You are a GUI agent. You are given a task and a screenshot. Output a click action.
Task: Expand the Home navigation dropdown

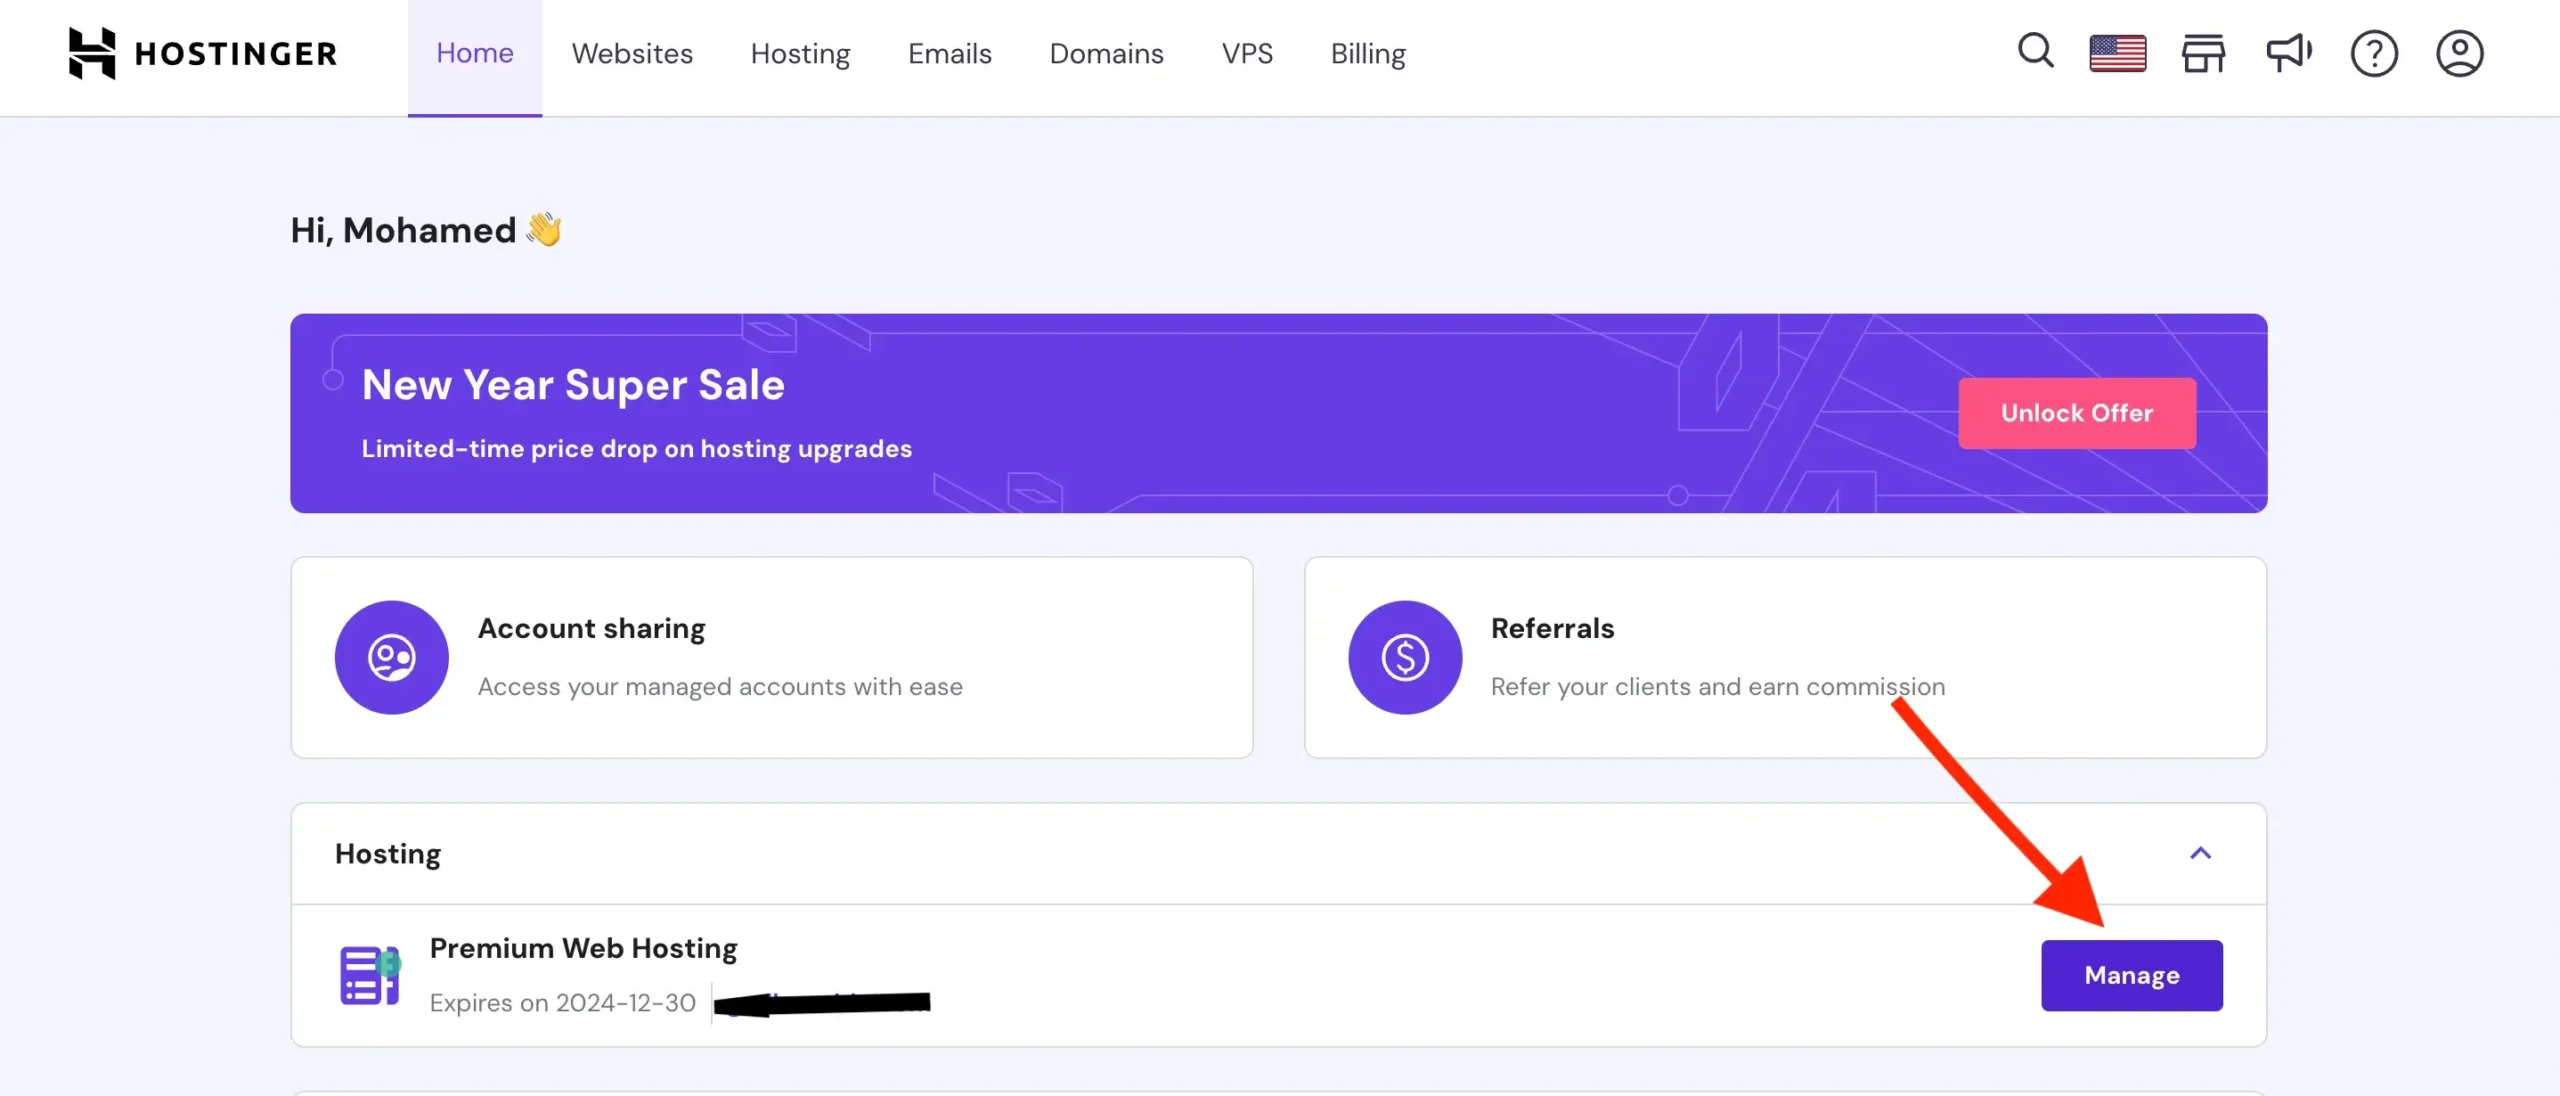(473, 52)
